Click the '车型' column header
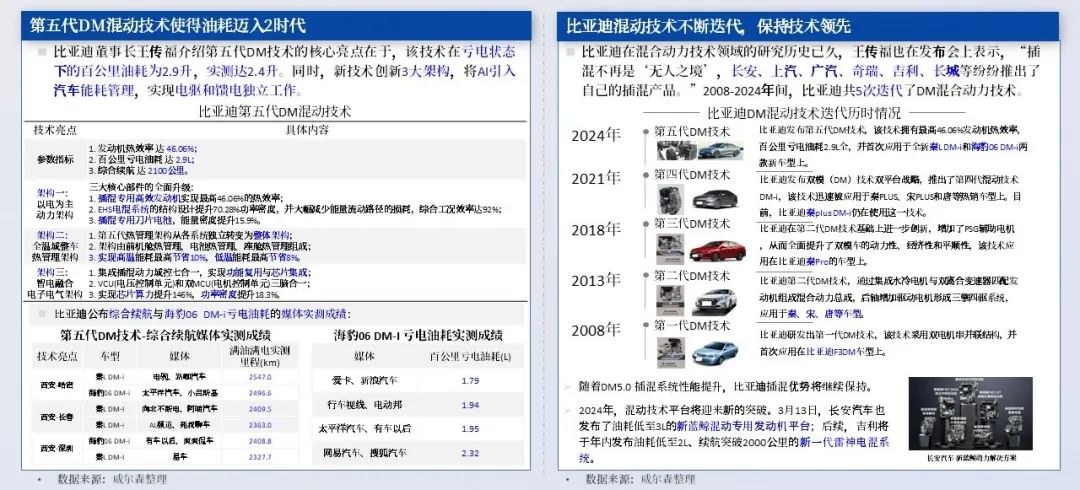Viewport: 1080px width, 490px height. coord(110,356)
